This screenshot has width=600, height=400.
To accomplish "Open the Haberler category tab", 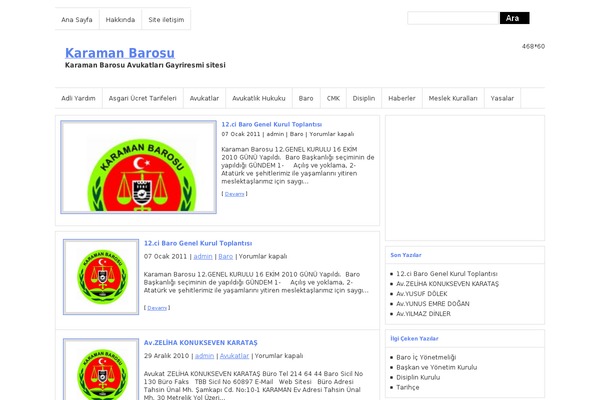I will 402,98.
